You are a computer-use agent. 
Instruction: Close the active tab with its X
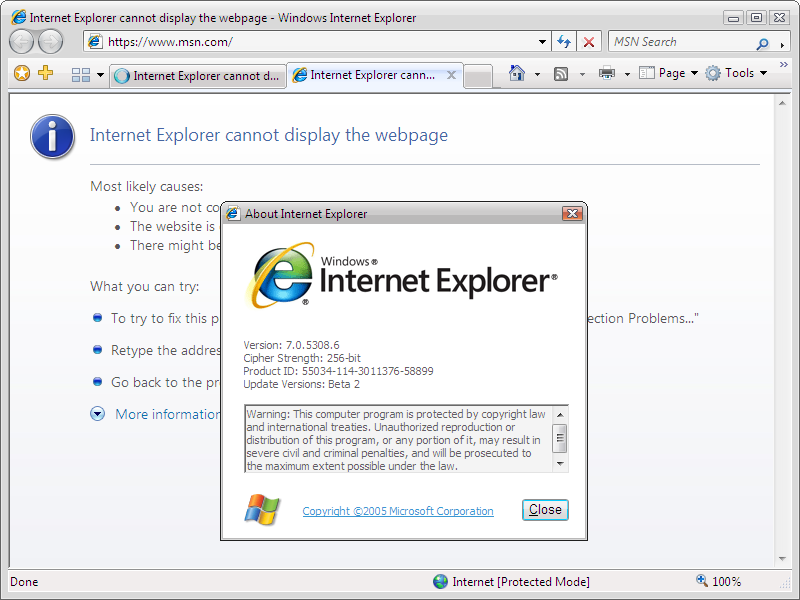[x=452, y=76]
